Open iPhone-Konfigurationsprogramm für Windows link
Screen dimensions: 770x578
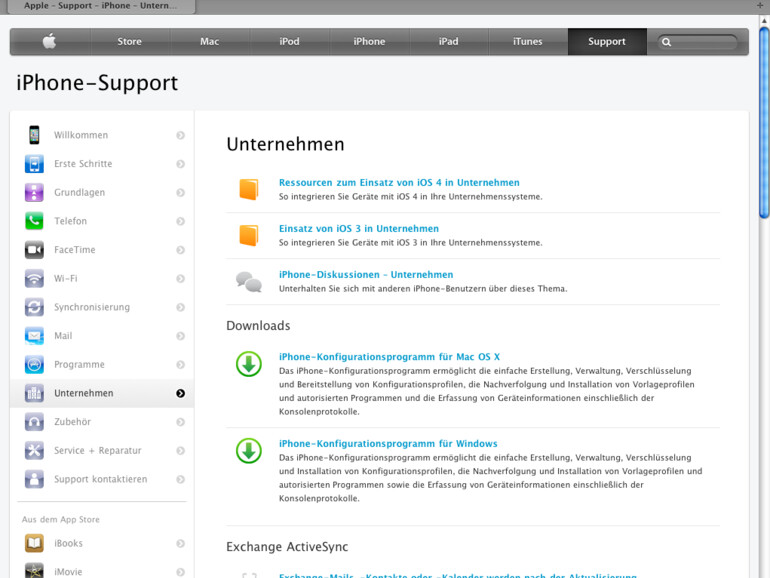[x=388, y=444]
